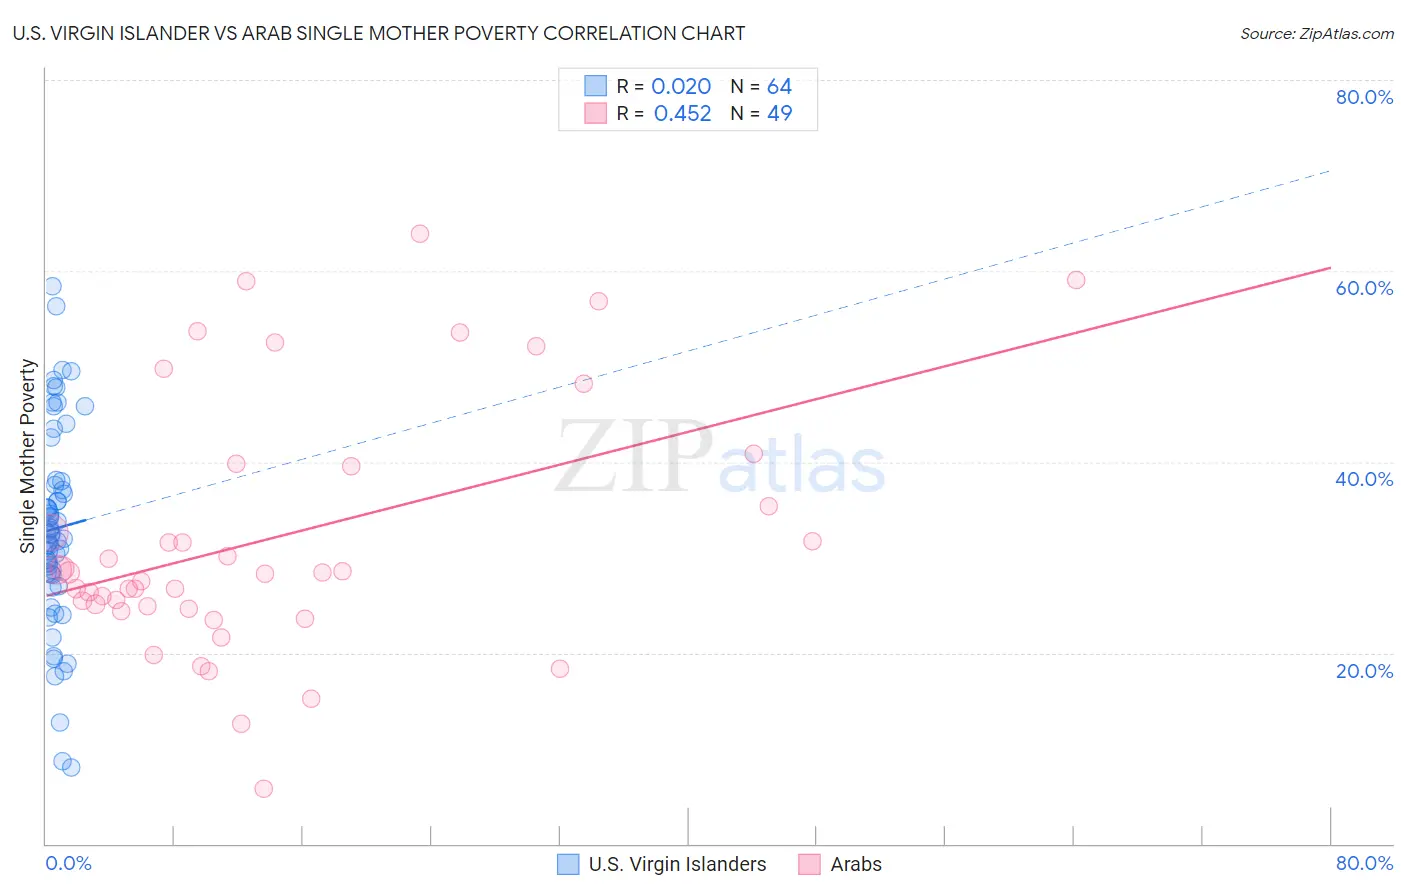Click the 20.0% y-axis tick label
The width and height of the screenshot is (1406, 892).
(1364, 670)
